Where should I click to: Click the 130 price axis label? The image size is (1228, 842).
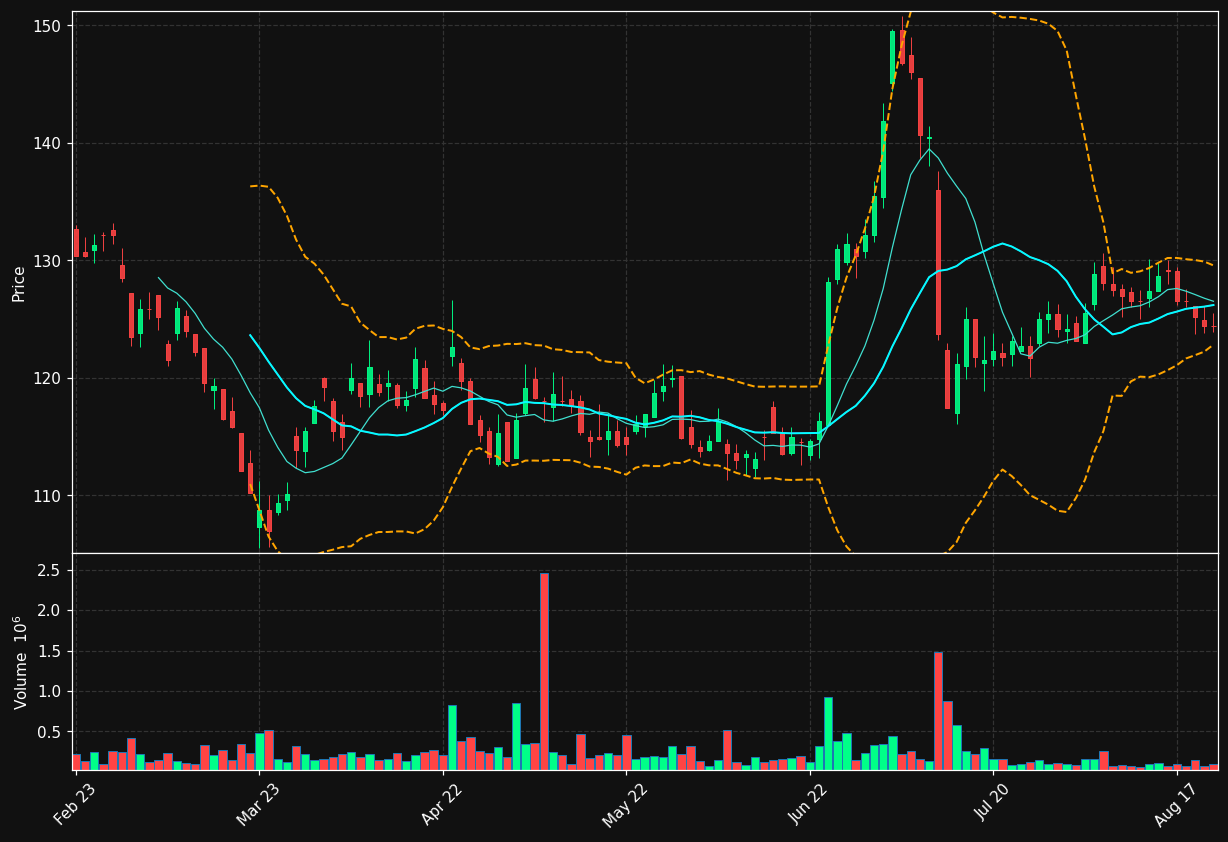click(x=47, y=261)
